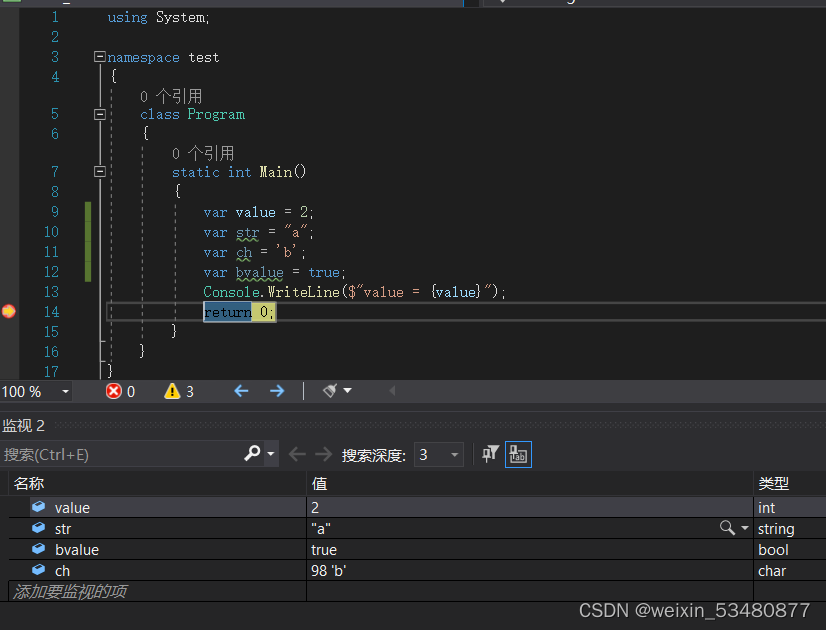Click the 添加要监视的项 add watch field

[158, 592]
